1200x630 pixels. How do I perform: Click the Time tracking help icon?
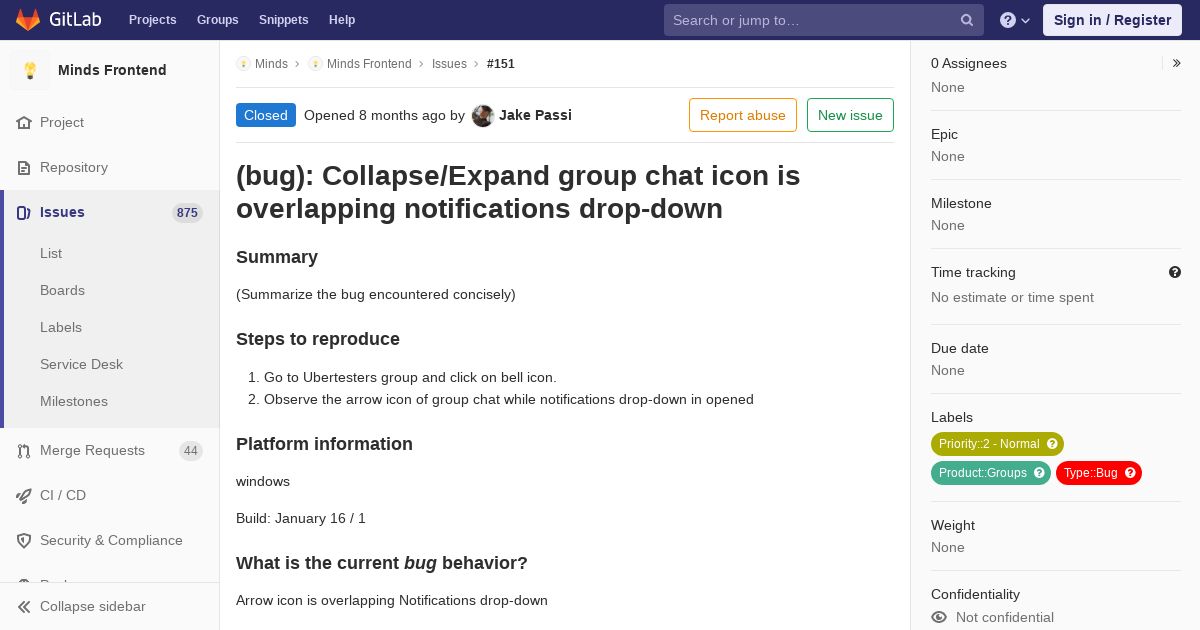(x=1174, y=272)
